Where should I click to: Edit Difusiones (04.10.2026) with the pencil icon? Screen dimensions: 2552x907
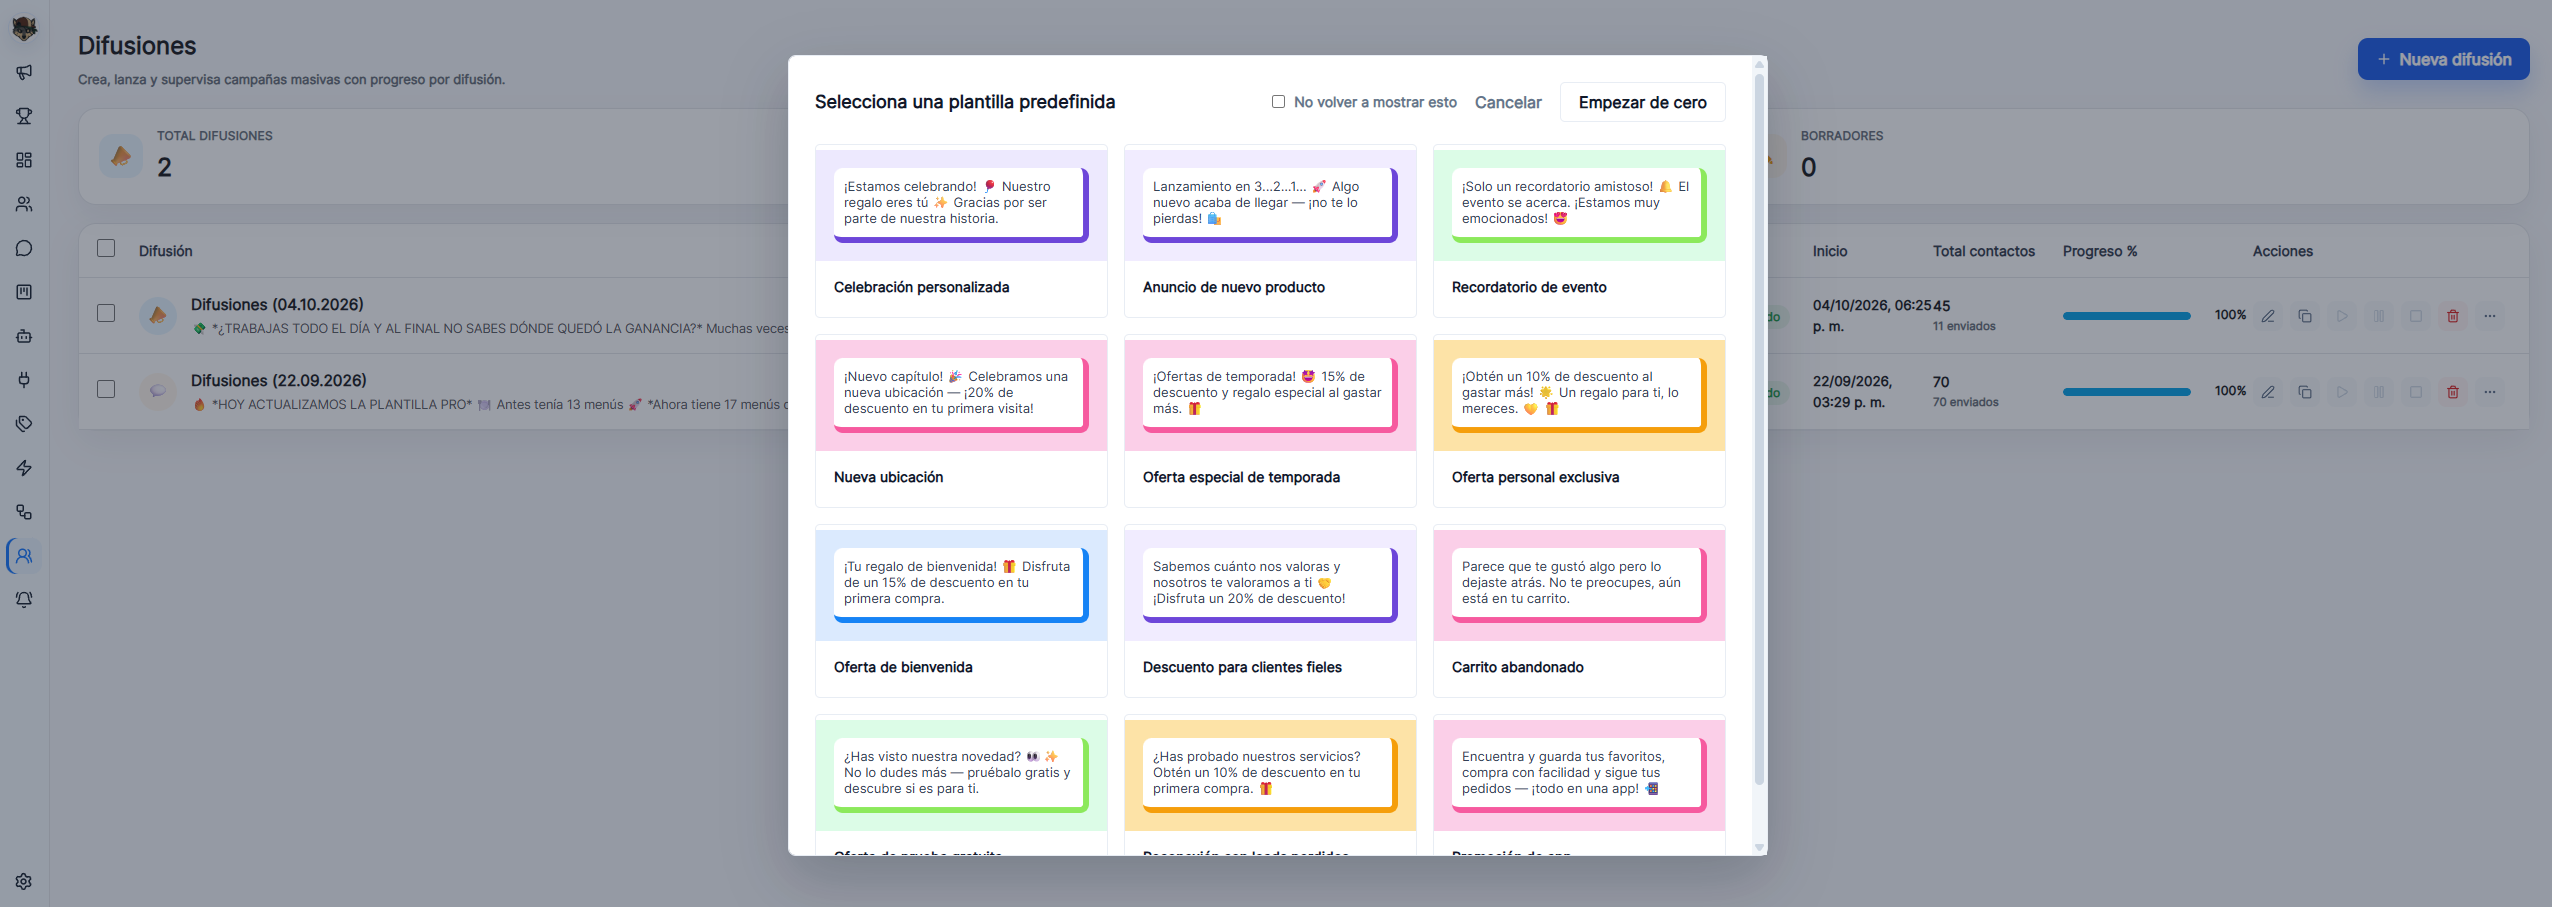click(2268, 316)
